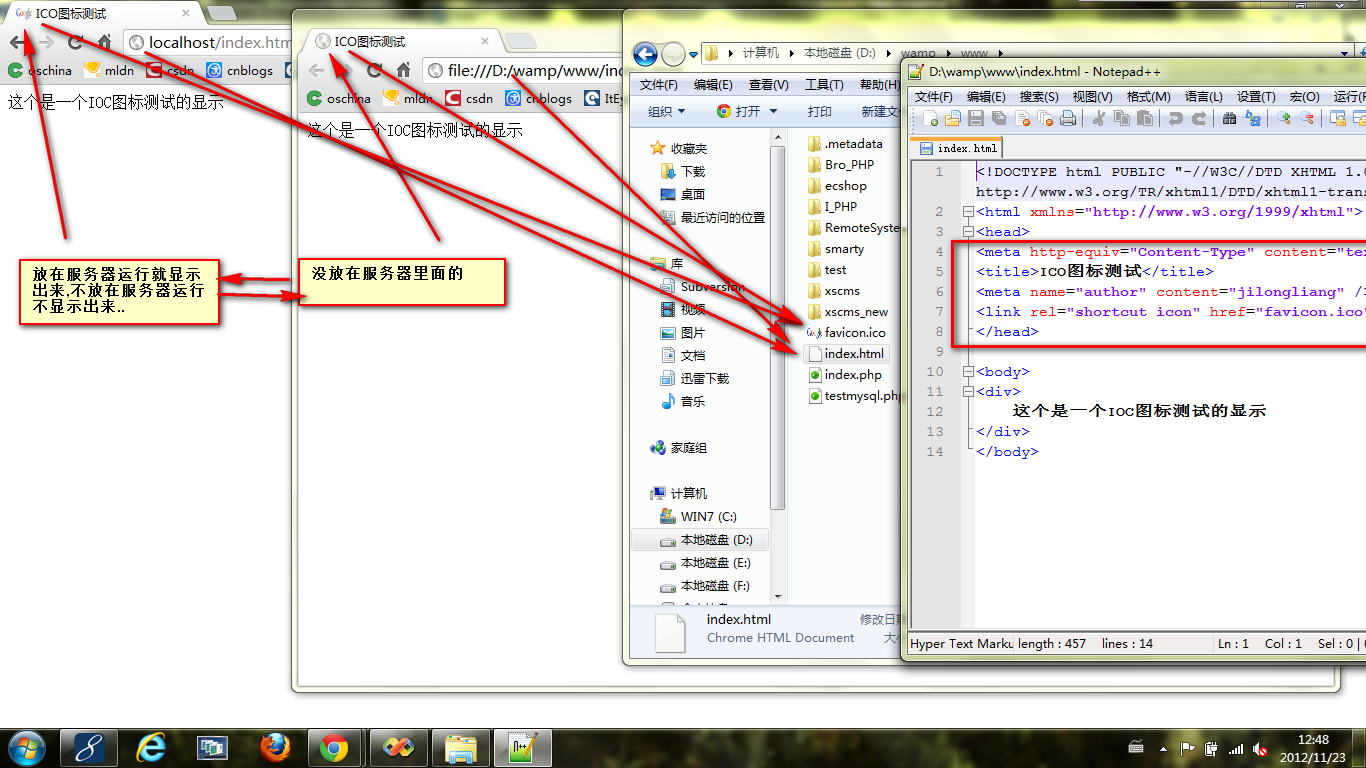1366x768 pixels.
Task: Collapse the <div> fold marker on line 11
Action: pos(967,392)
